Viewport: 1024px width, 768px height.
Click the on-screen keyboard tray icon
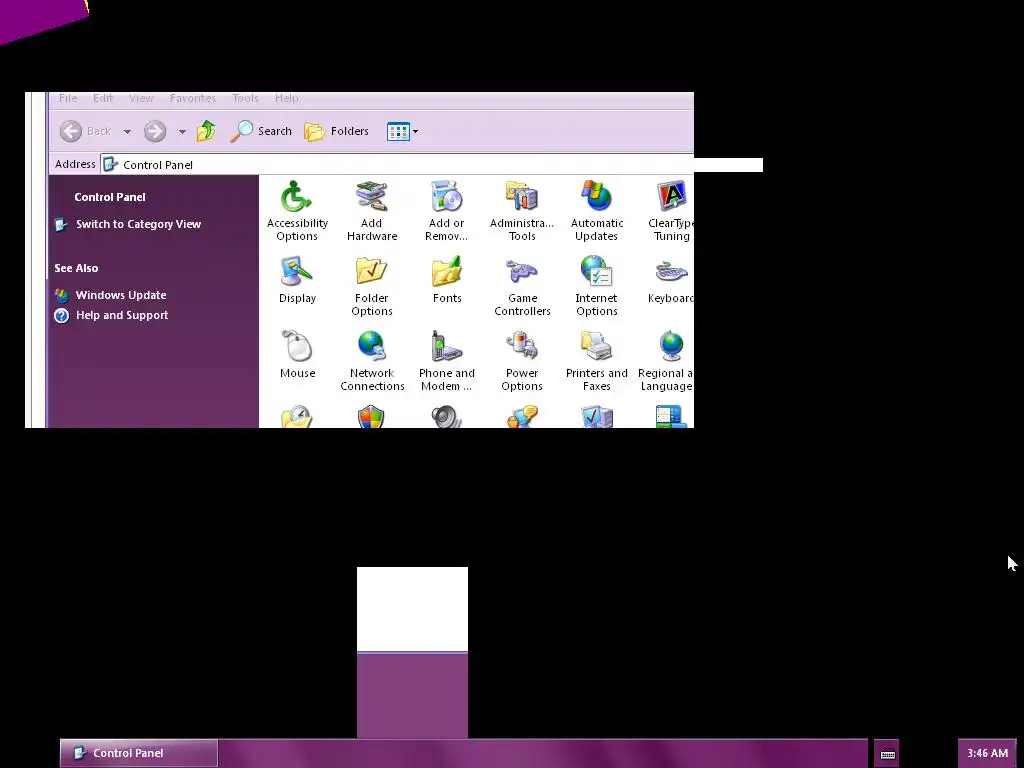[888, 754]
